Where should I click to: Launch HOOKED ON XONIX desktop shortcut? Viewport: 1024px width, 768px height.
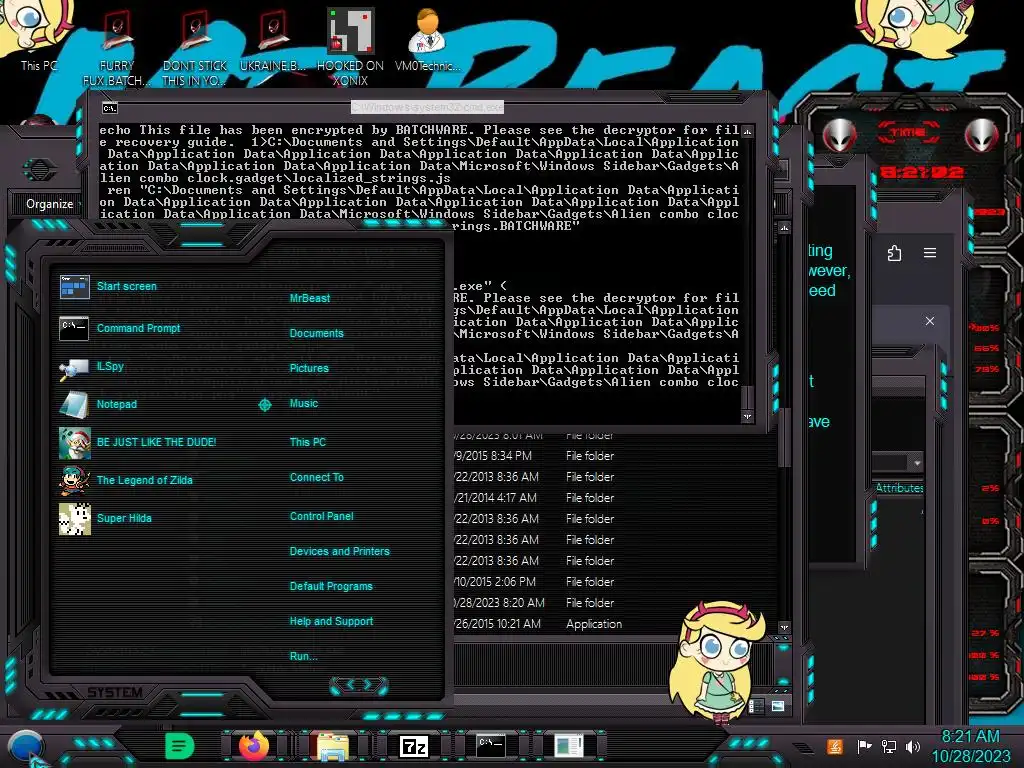click(350, 49)
